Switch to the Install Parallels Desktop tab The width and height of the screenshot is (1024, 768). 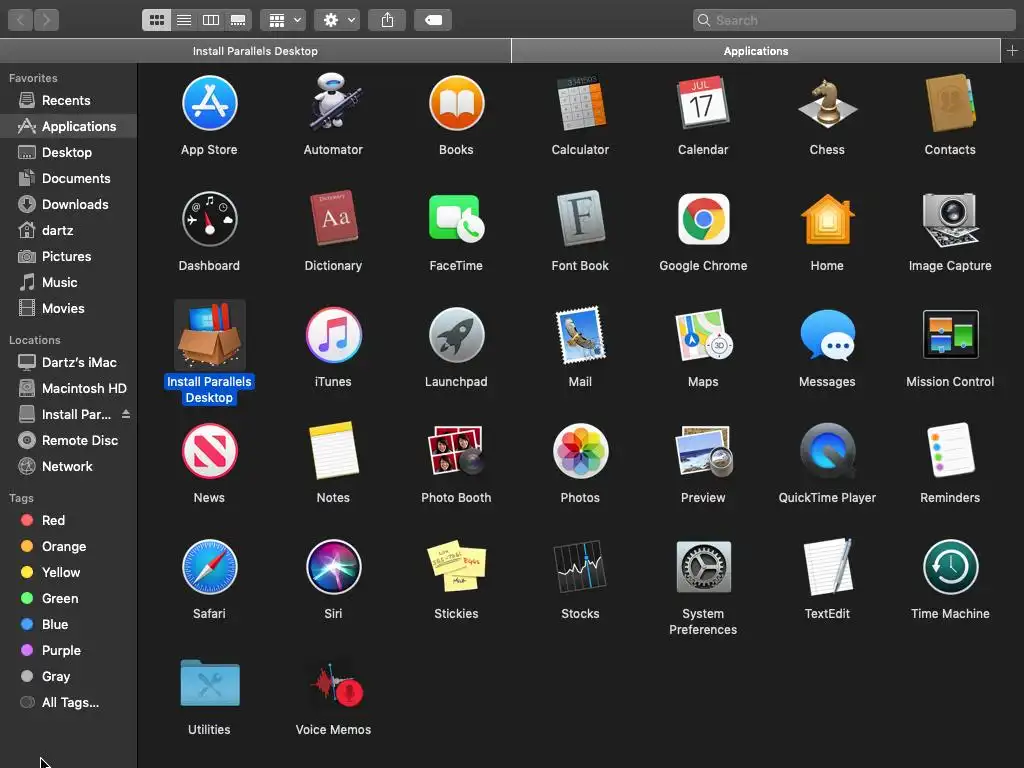click(255, 51)
